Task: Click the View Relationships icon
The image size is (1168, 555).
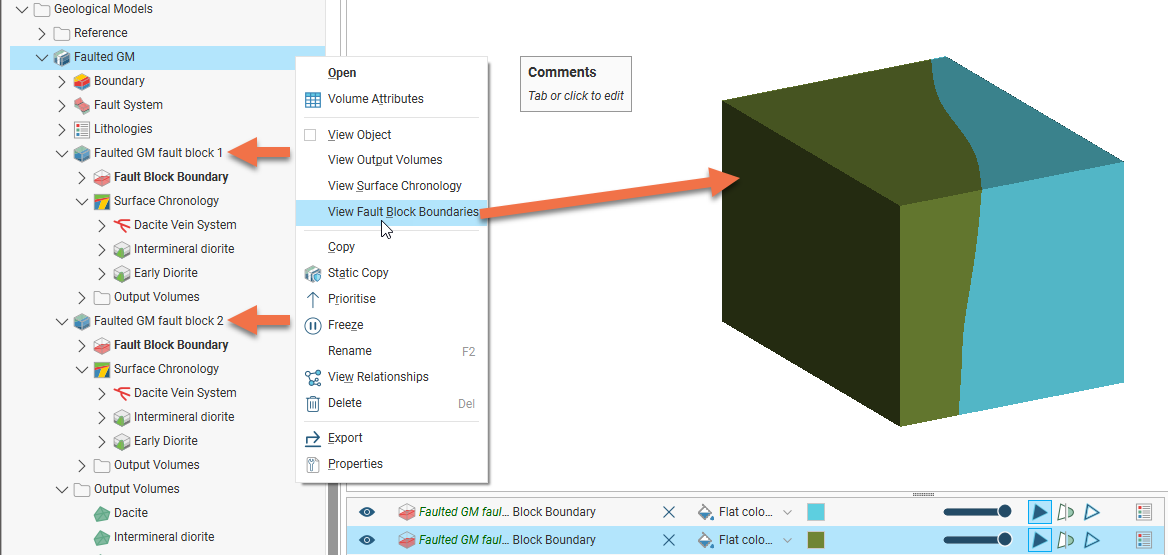Action: tap(312, 377)
